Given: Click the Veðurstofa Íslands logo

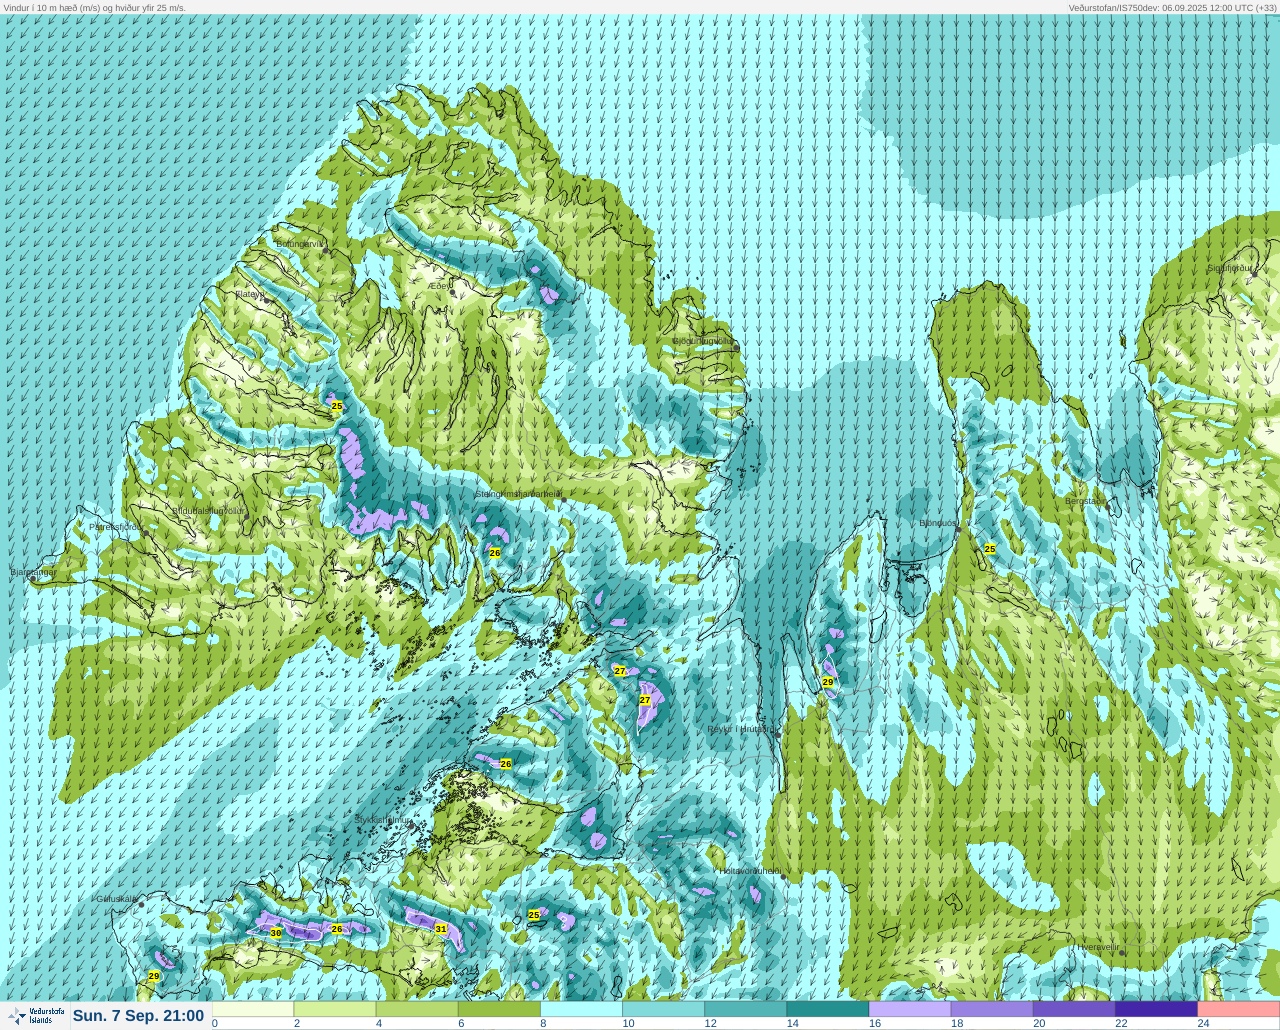Looking at the screenshot, I should pos(35,1016).
